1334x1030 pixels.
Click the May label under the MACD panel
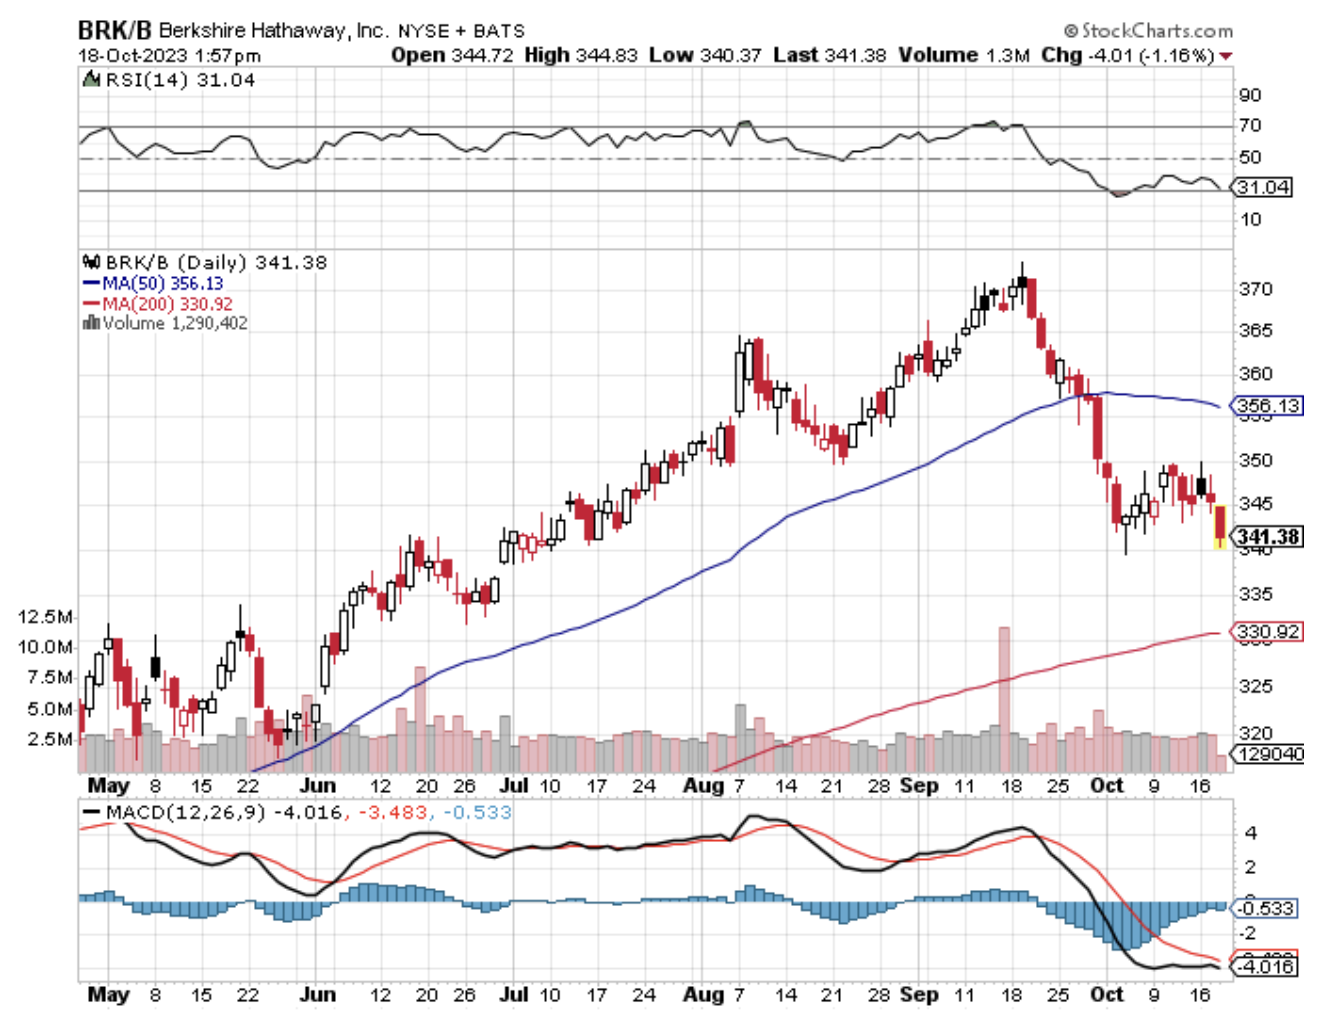click(108, 995)
